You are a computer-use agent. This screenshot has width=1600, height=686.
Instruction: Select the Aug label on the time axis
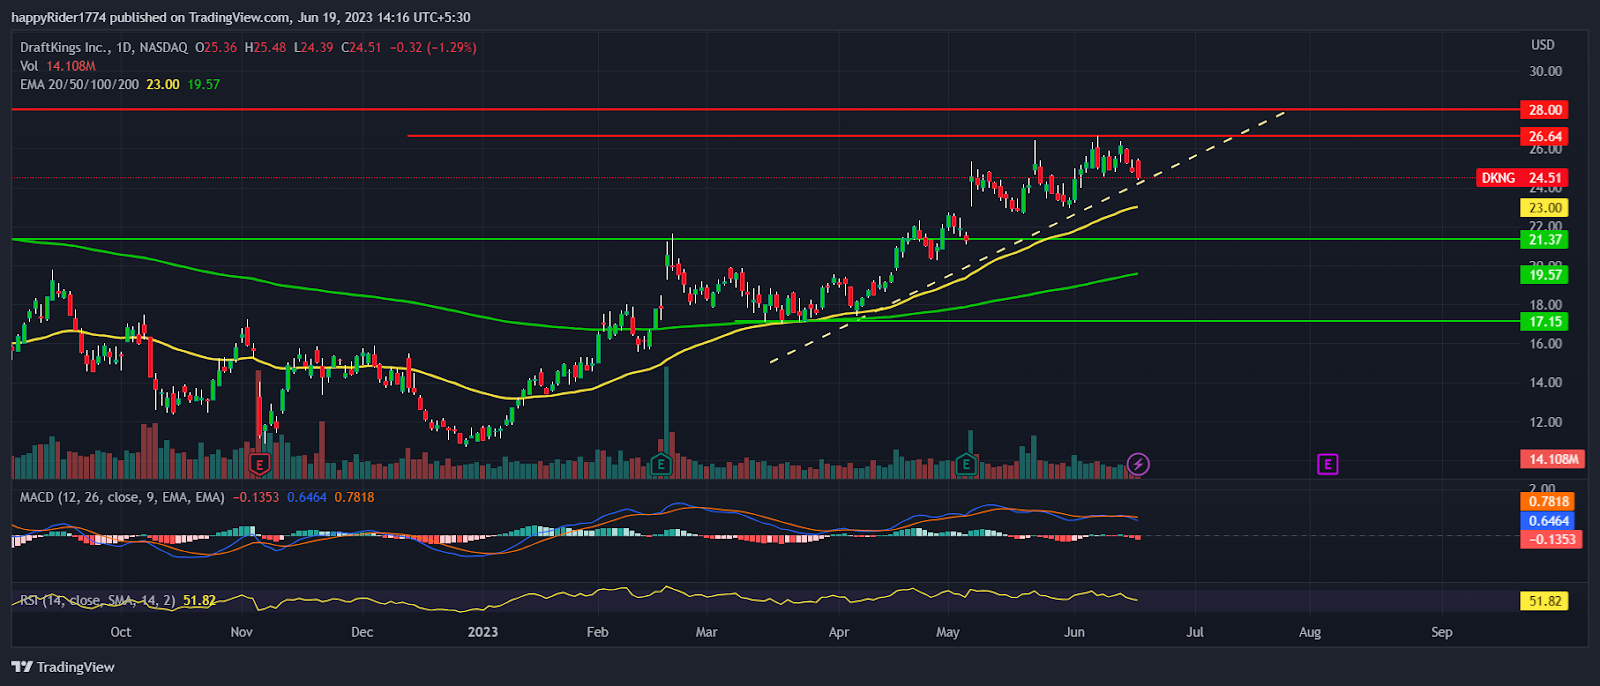(1309, 632)
